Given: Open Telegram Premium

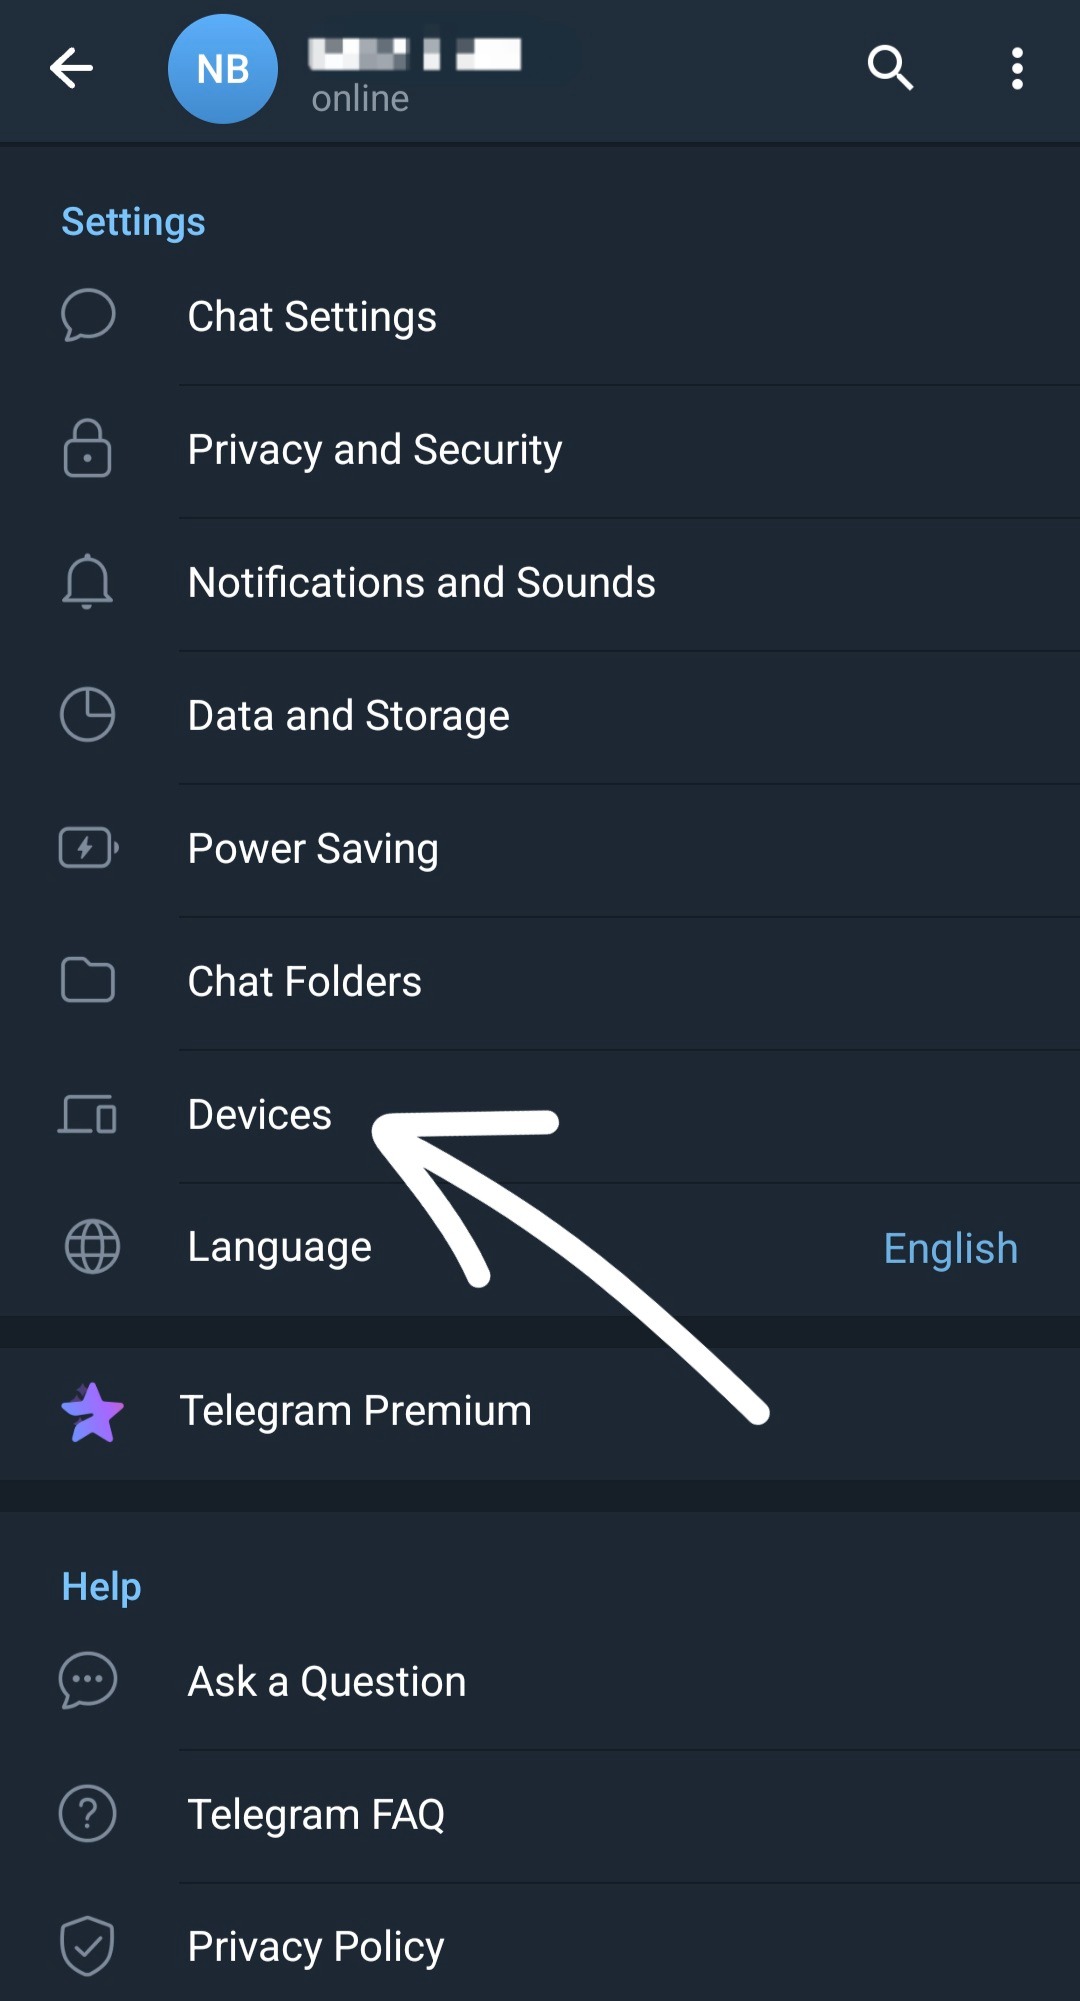Looking at the screenshot, I should coord(355,1411).
